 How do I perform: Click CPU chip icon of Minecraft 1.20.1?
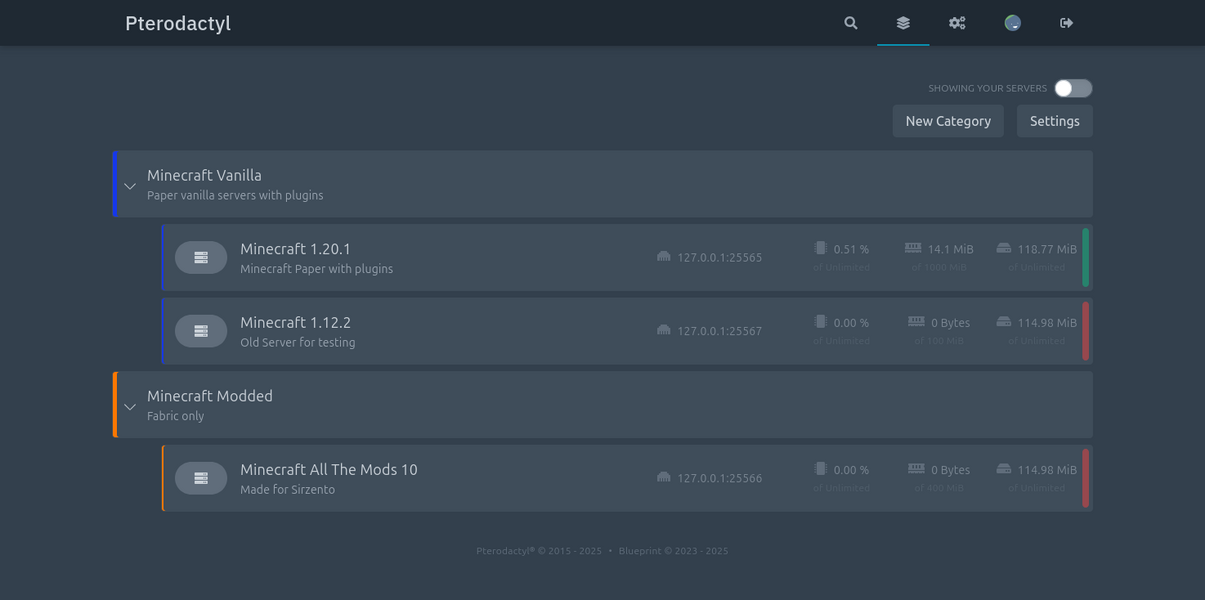click(820, 248)
